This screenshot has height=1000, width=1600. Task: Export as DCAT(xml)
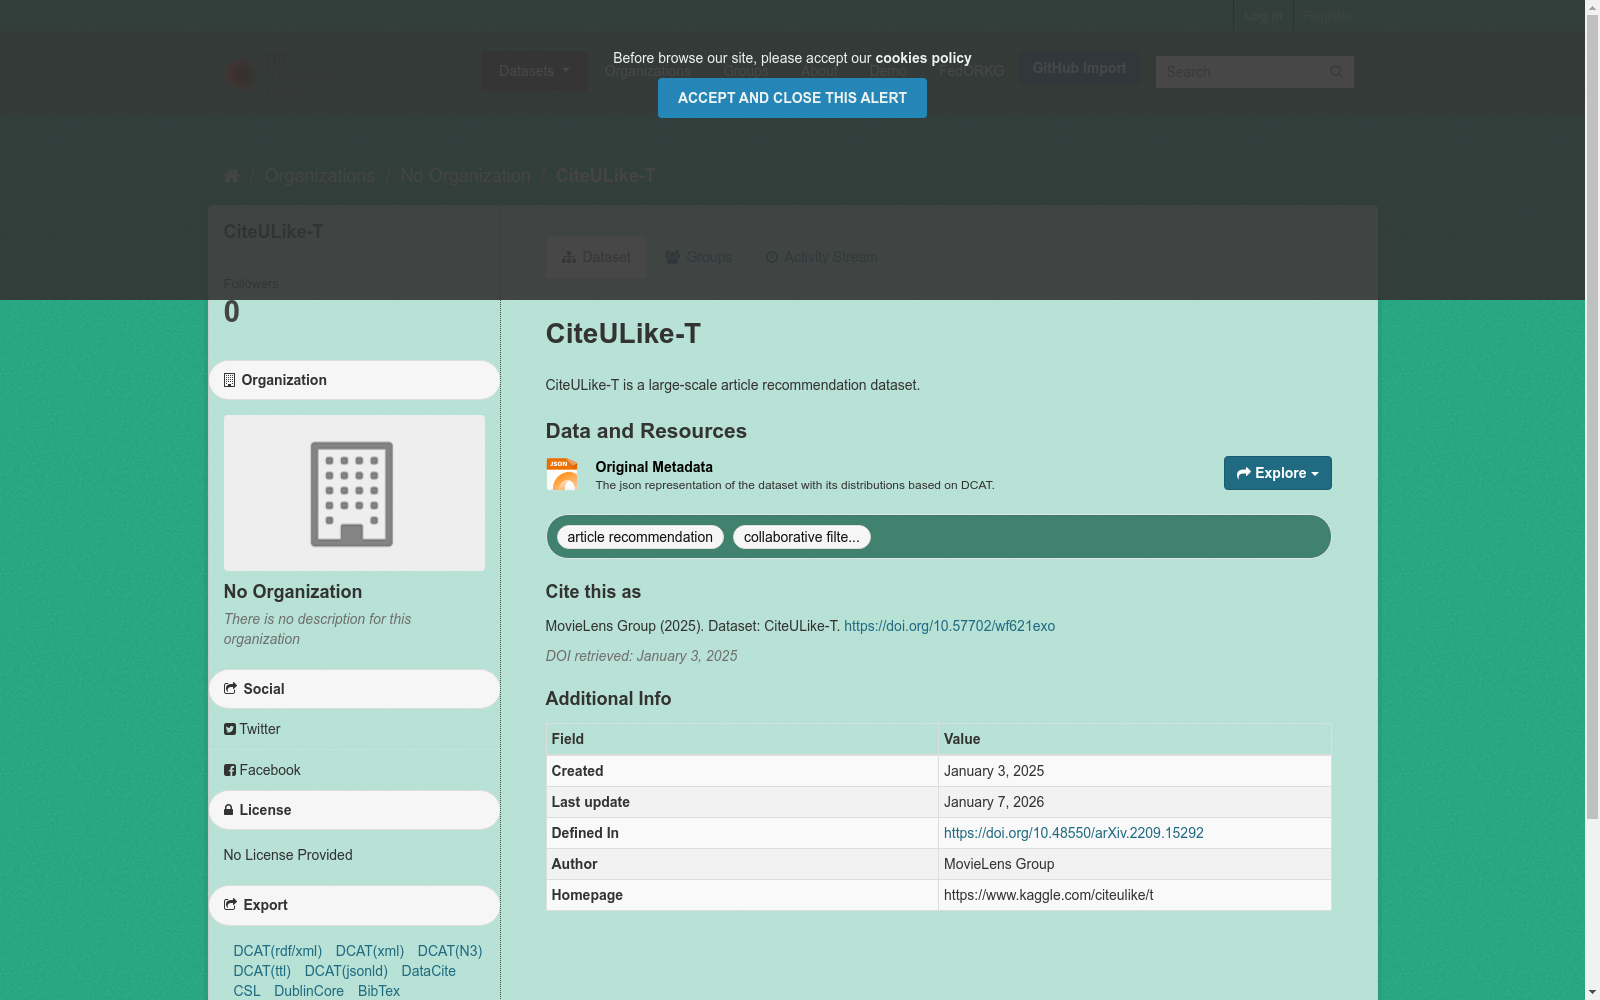pos(370,951)
